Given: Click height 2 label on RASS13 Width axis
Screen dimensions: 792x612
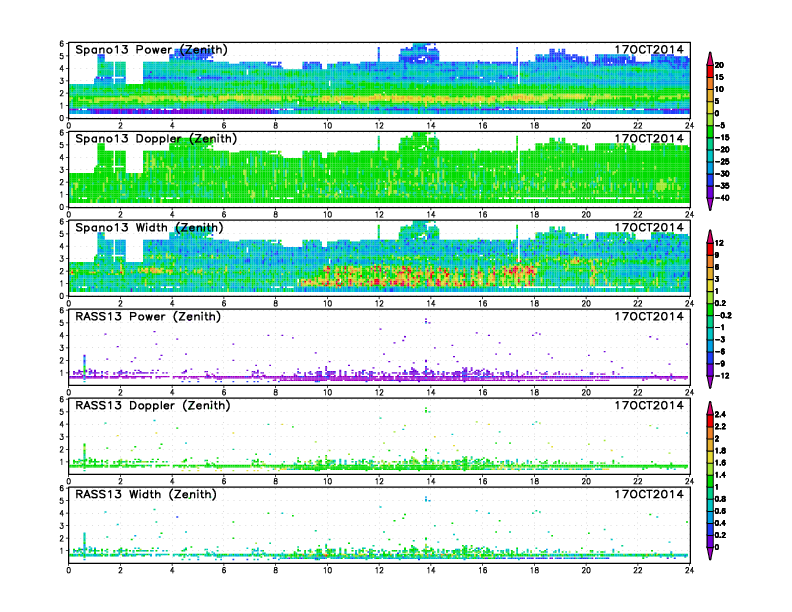Looking at the screenshot, I should pos(62,538).
